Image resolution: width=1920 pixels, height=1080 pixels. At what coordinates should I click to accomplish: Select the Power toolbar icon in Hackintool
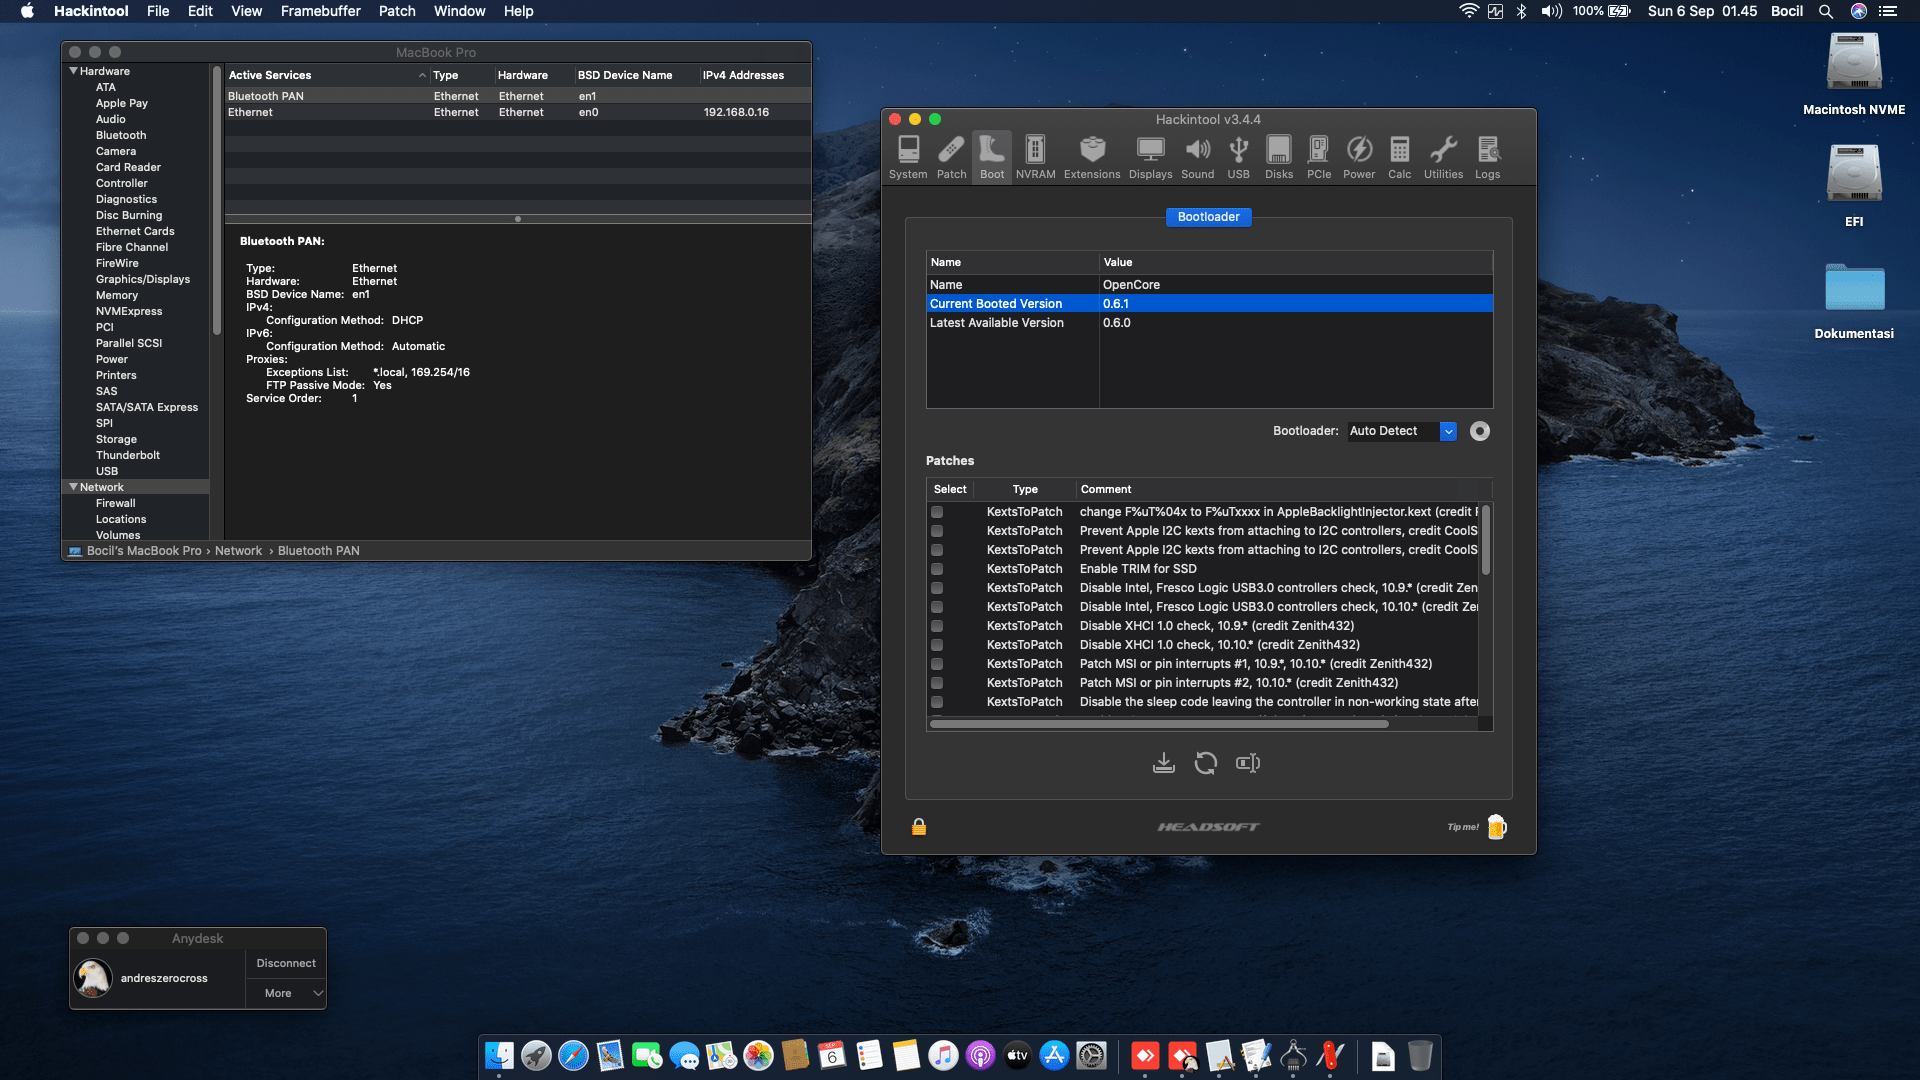1359,157
